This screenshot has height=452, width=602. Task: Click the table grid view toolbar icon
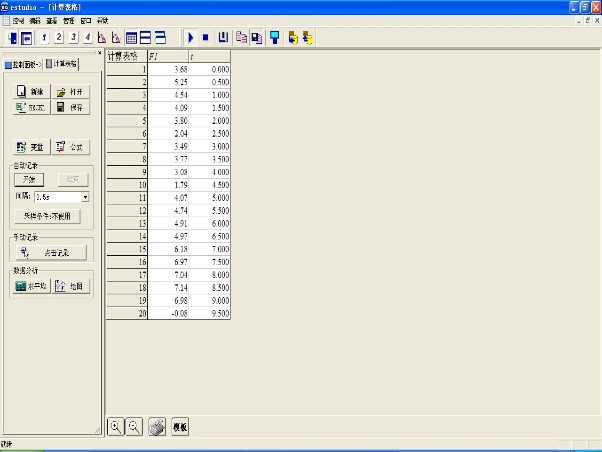pyautogui.click(x=131, y=37)
